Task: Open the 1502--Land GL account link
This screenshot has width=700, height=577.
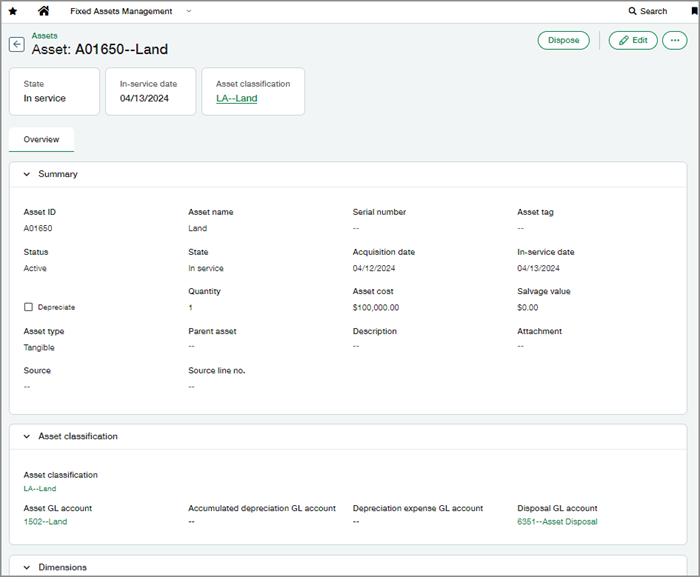Action: [45, 522]
